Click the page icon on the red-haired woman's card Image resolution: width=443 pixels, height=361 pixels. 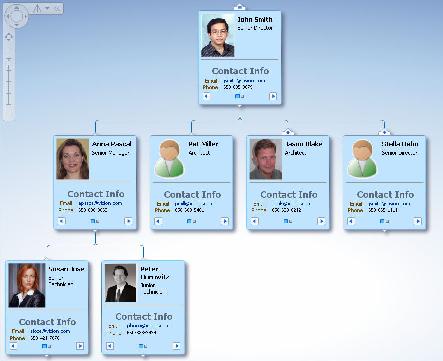tap(46, 346)
